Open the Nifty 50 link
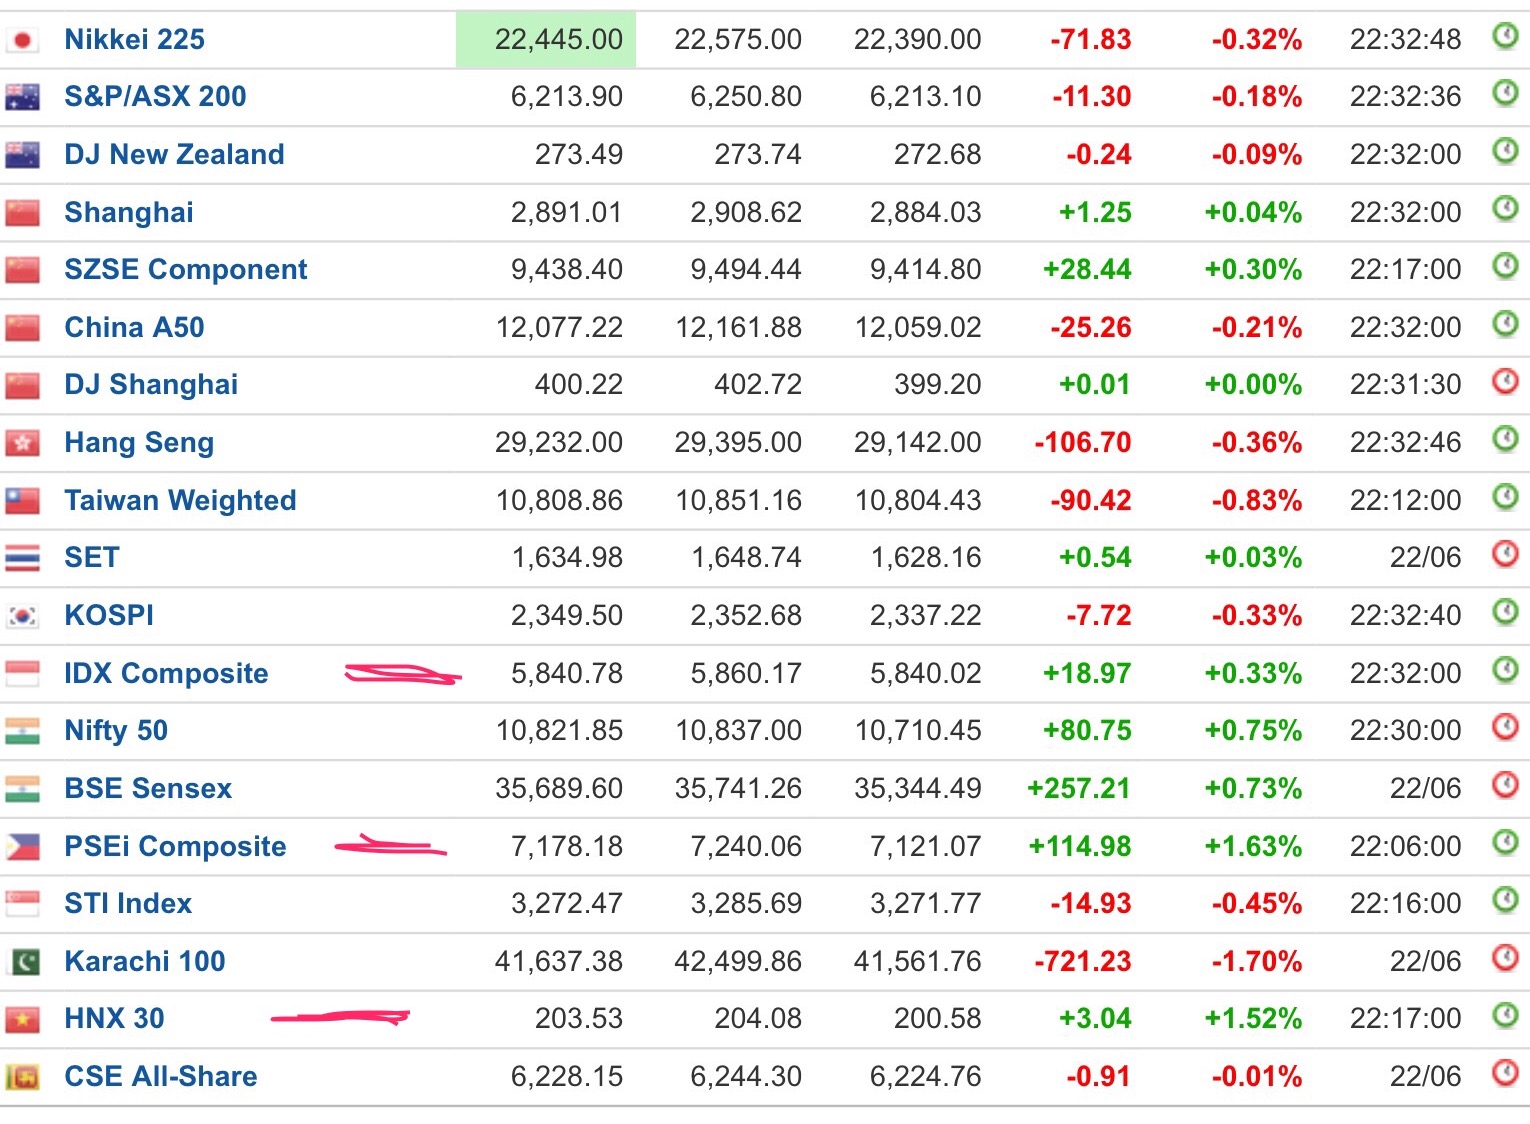1530x1124 pixels. (116, 730)
